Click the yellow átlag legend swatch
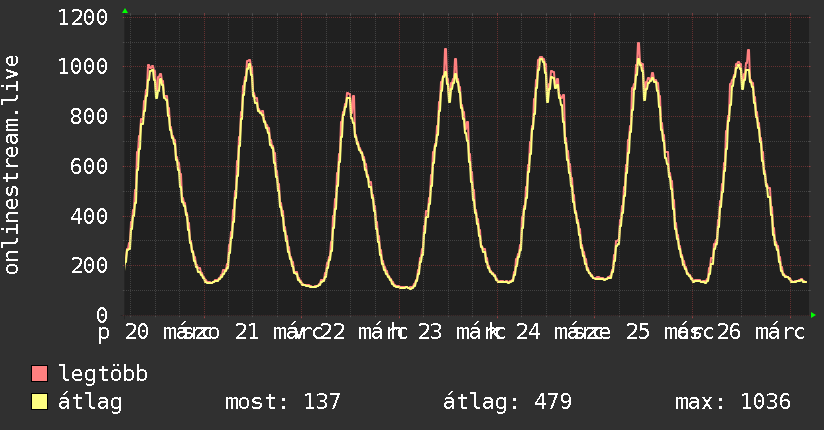This screenshot has height=430, width=824. pyautogui.click(x=39, y=402)
